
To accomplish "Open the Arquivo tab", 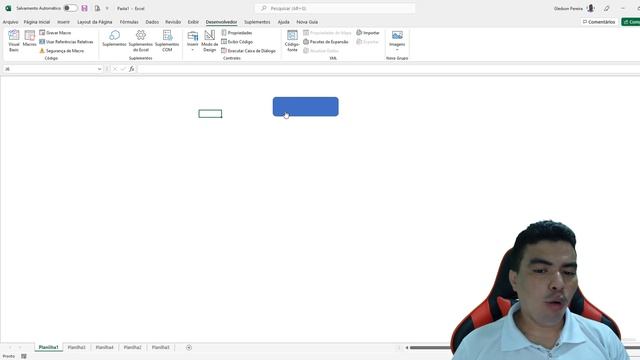I will tap(10, 22).
